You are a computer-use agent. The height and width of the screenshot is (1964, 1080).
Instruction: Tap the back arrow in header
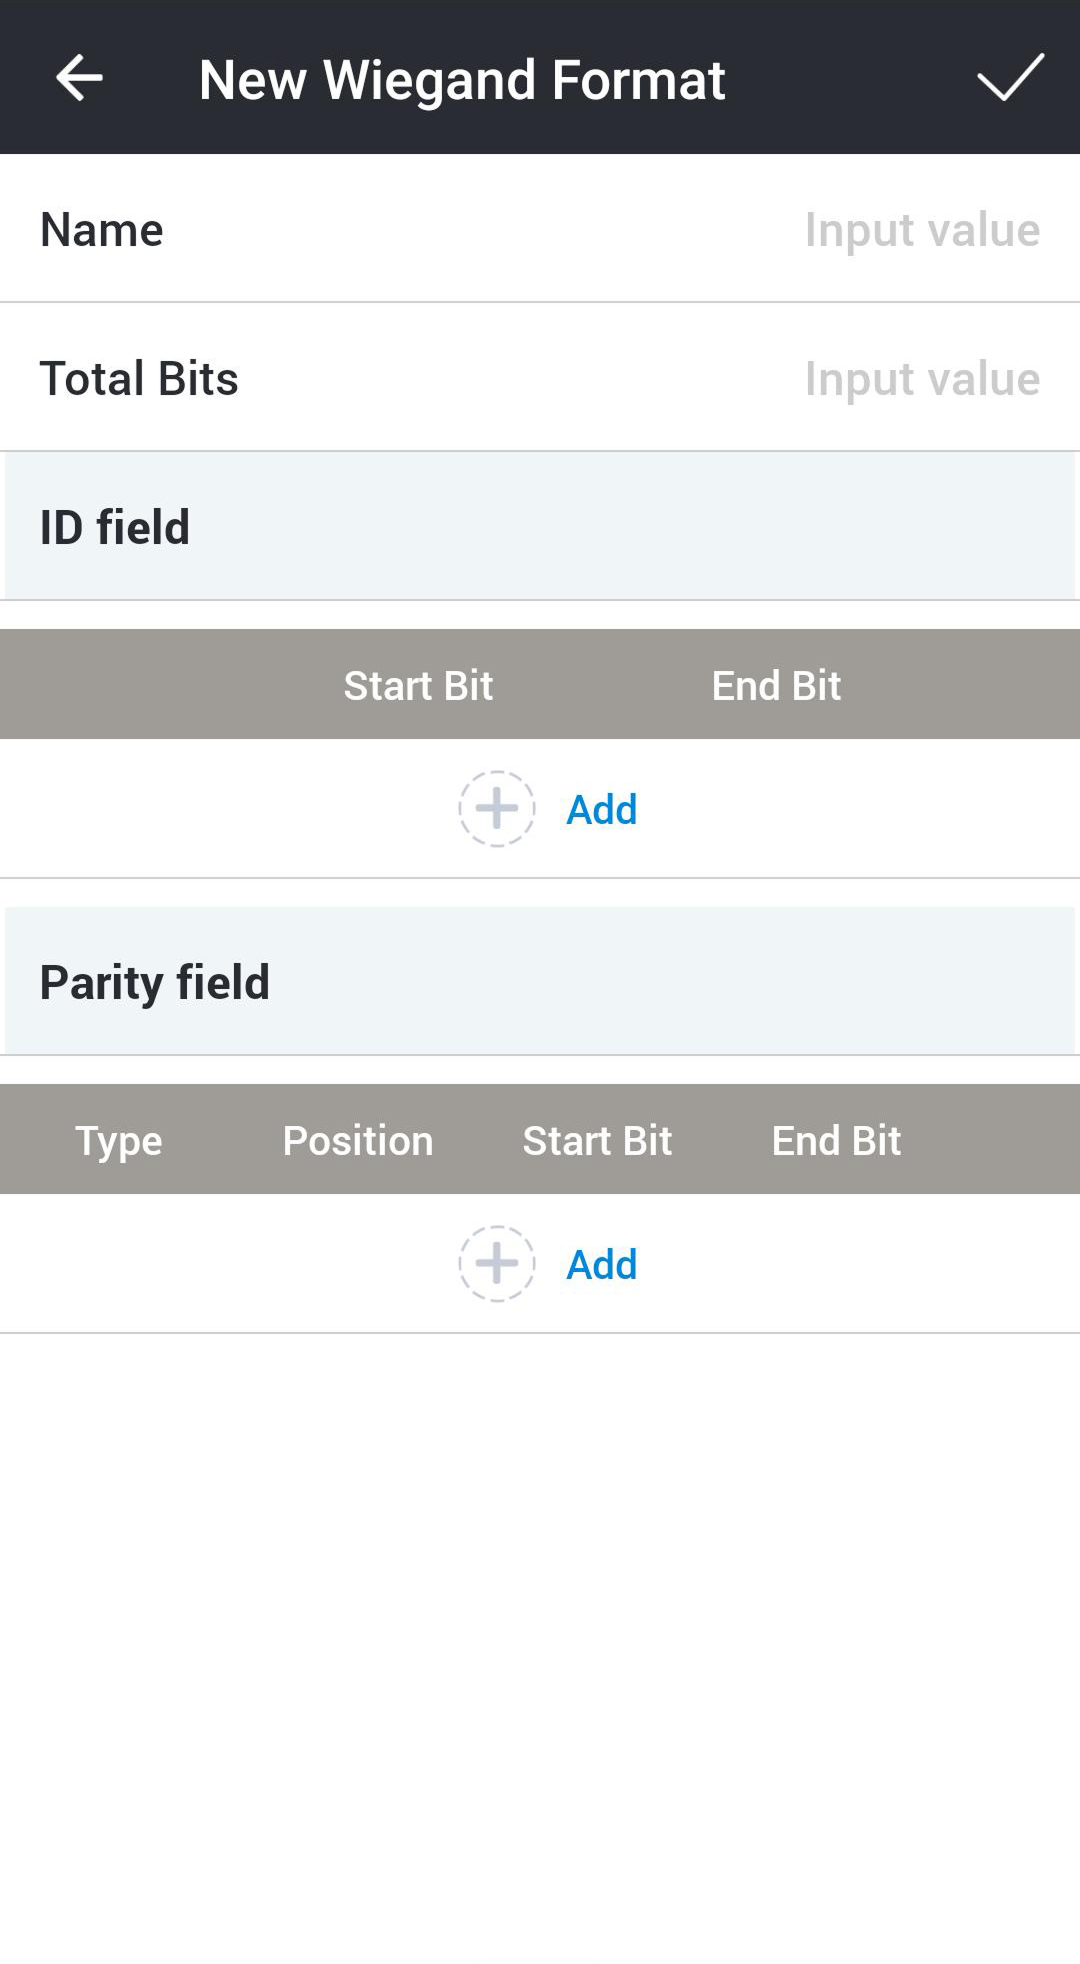(79, 78)
